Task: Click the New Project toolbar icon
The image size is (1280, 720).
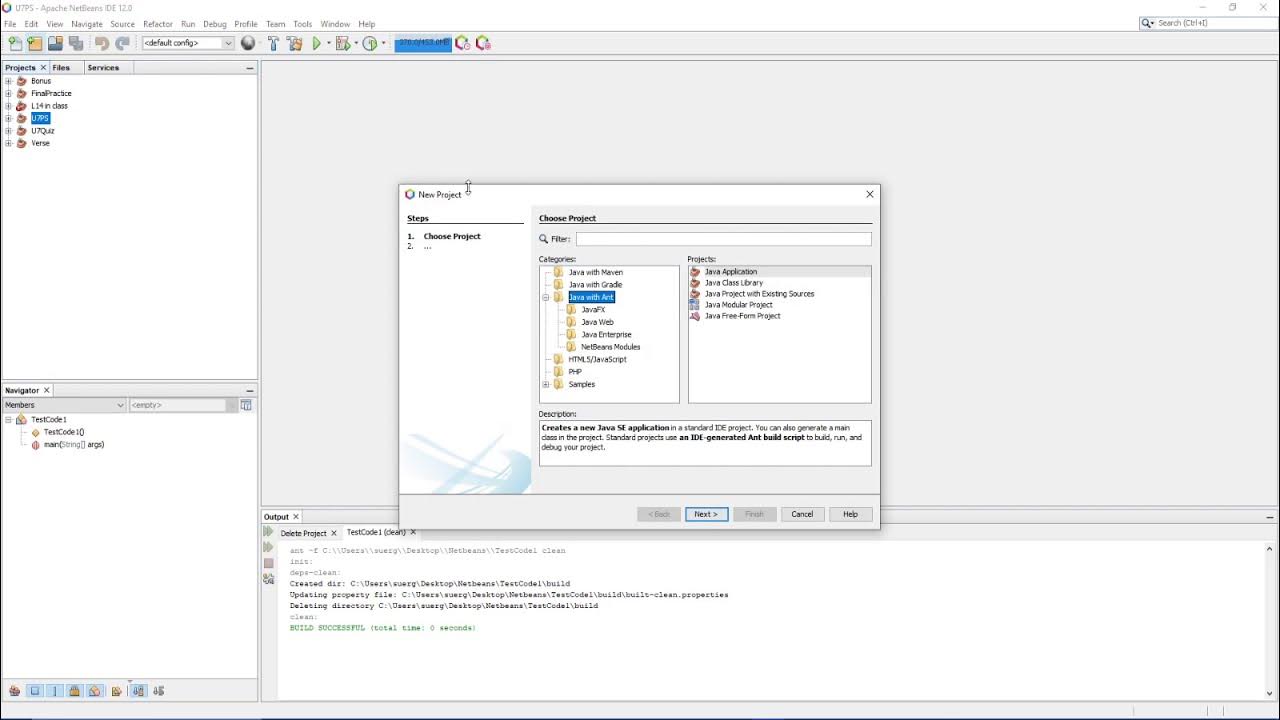Action: pyautogui.click(x=35, y=43)
